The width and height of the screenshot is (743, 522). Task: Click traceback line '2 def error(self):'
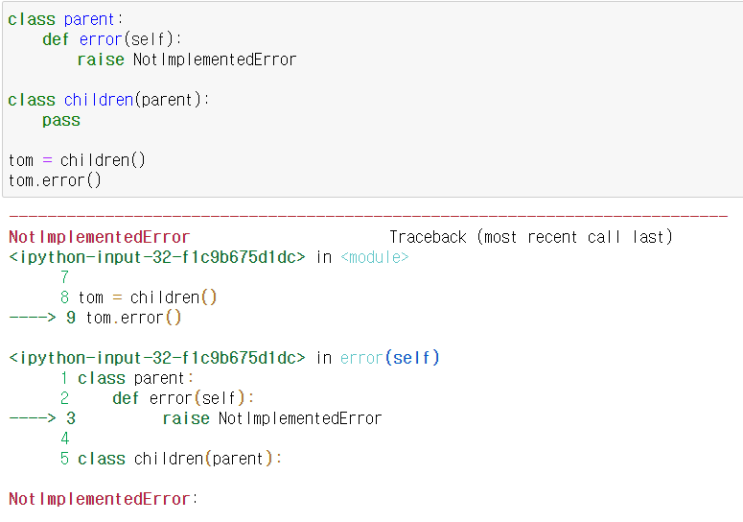157,398
